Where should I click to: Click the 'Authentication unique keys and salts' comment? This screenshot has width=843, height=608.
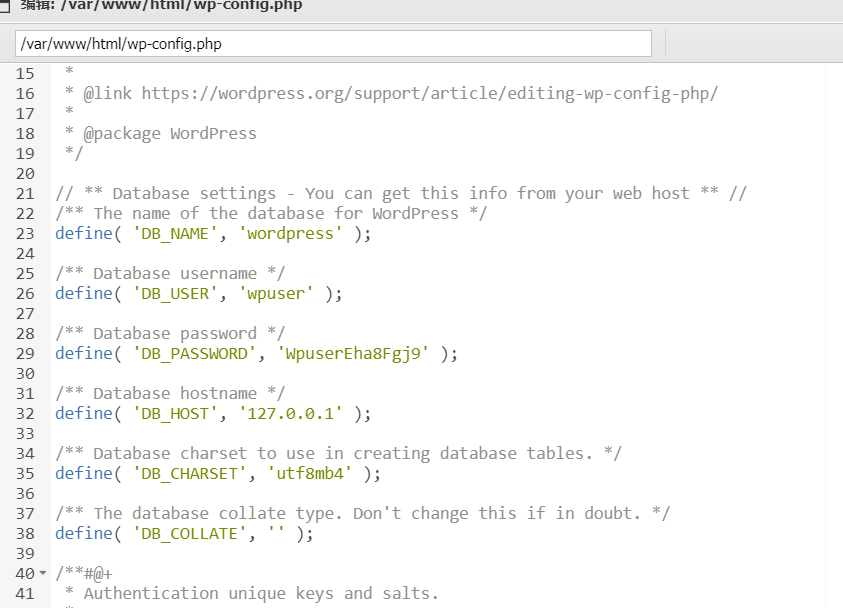click(260, 593)
